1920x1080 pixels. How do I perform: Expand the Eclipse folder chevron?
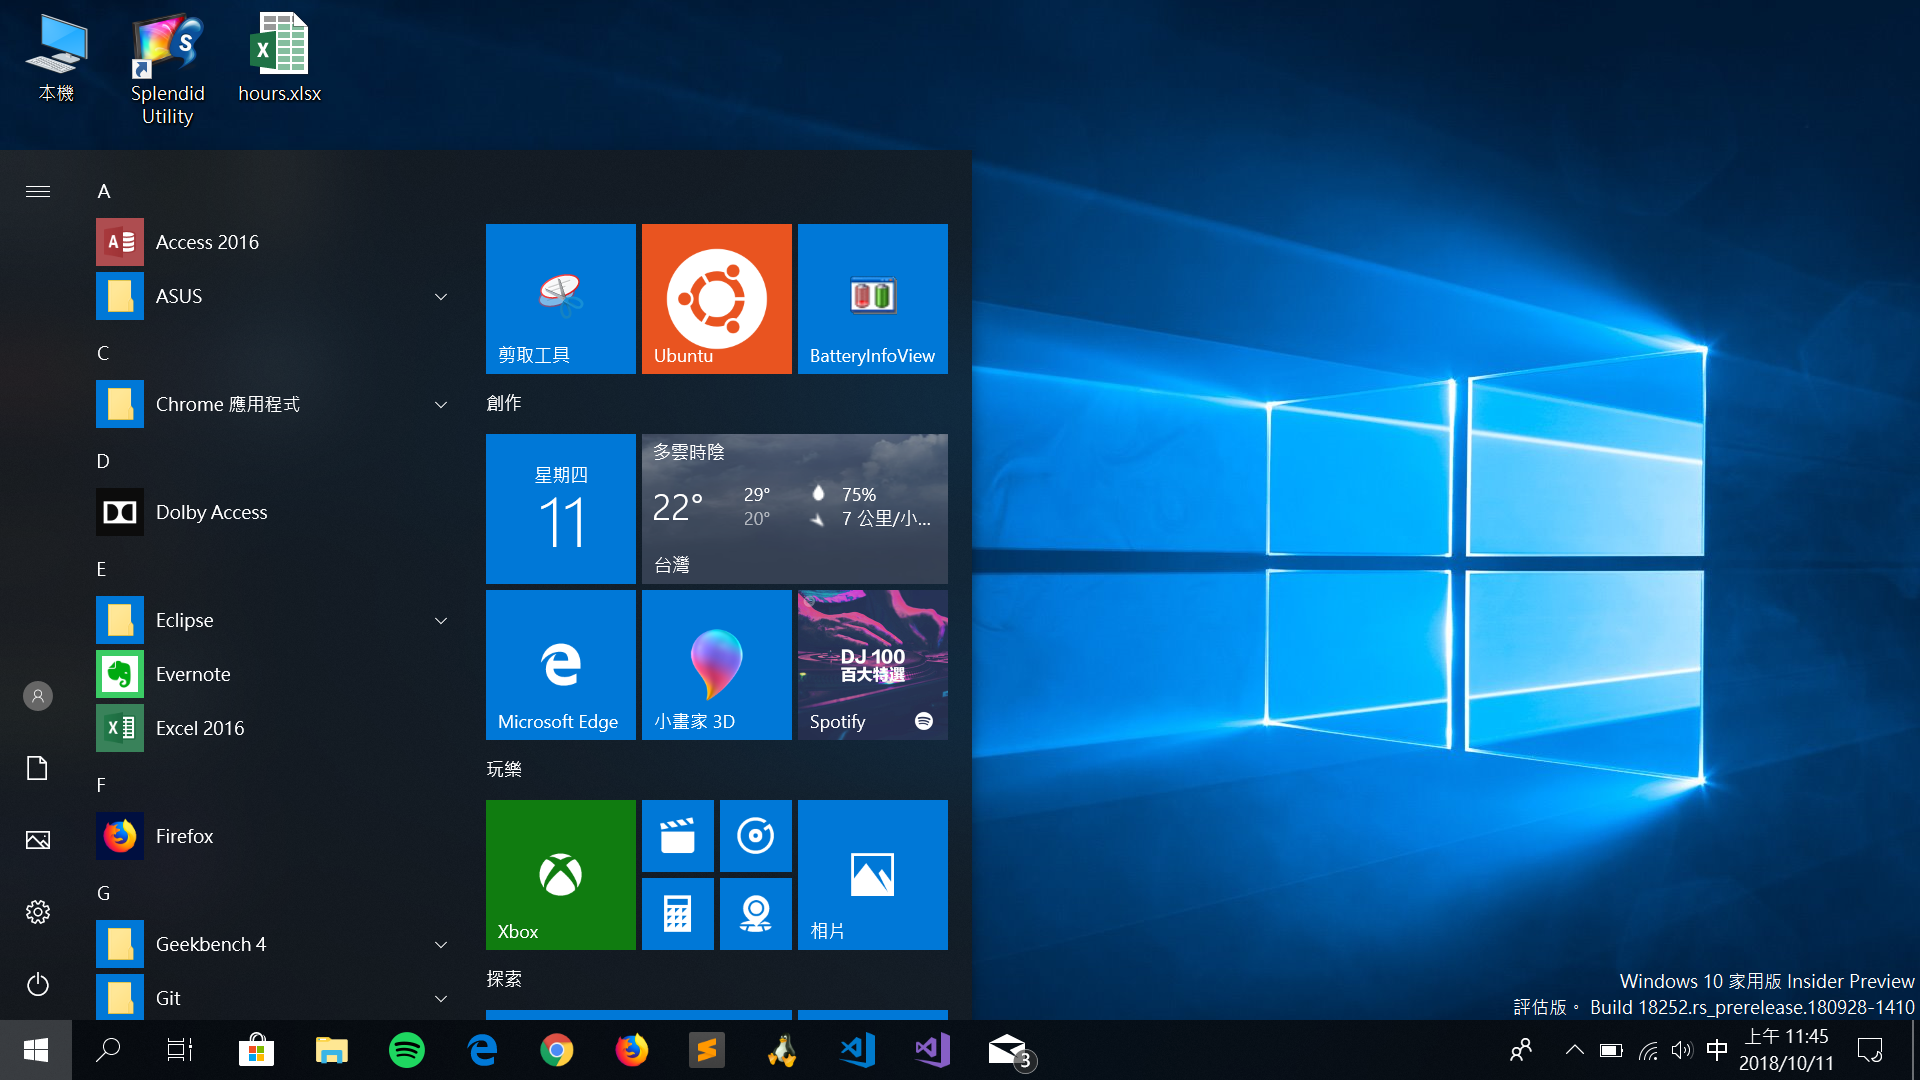click(441, 621)
